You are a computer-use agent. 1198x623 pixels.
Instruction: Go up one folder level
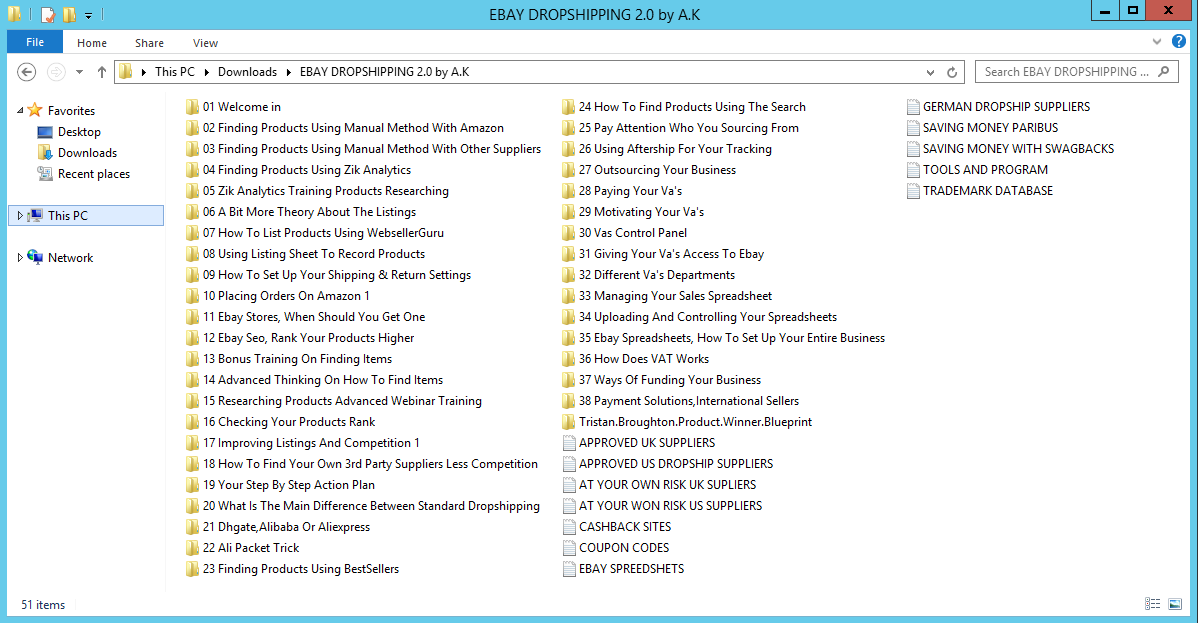click(x=102, y=72)
